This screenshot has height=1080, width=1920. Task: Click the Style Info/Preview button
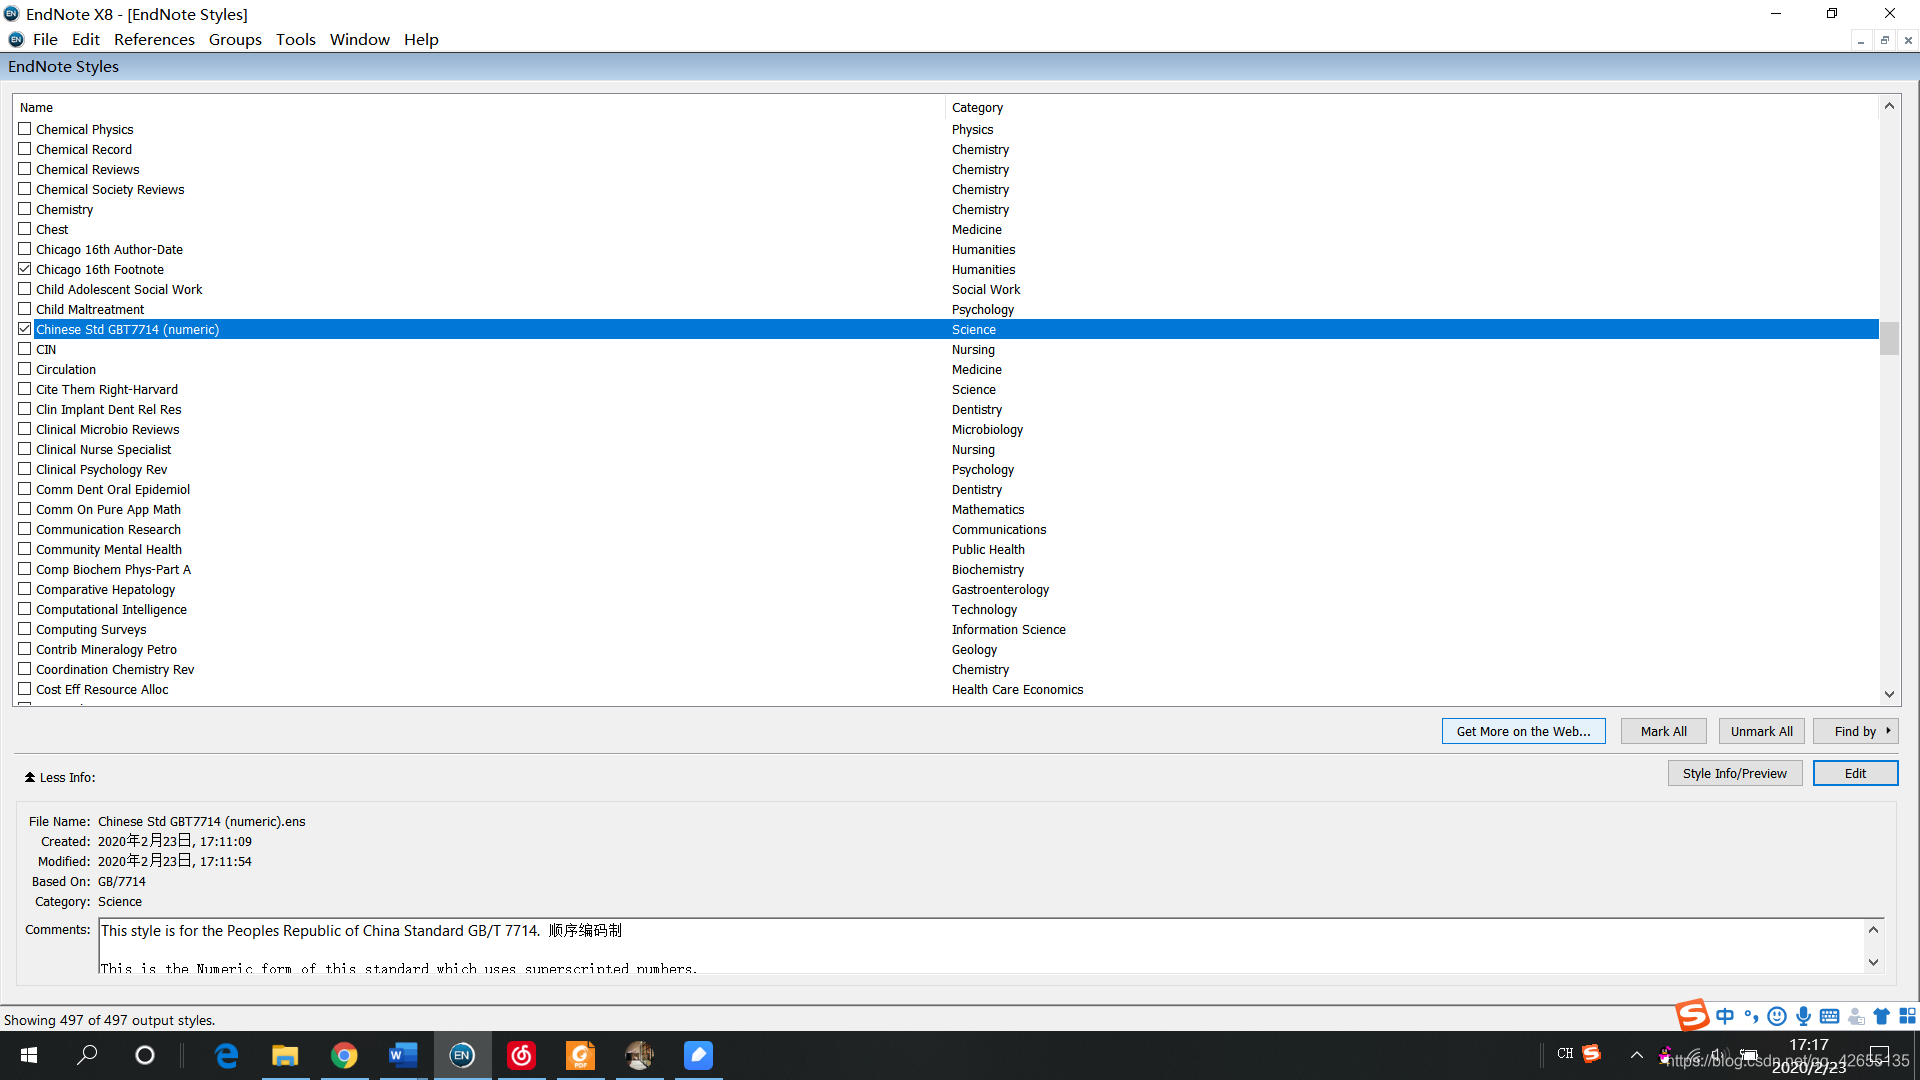[1734, 773]
